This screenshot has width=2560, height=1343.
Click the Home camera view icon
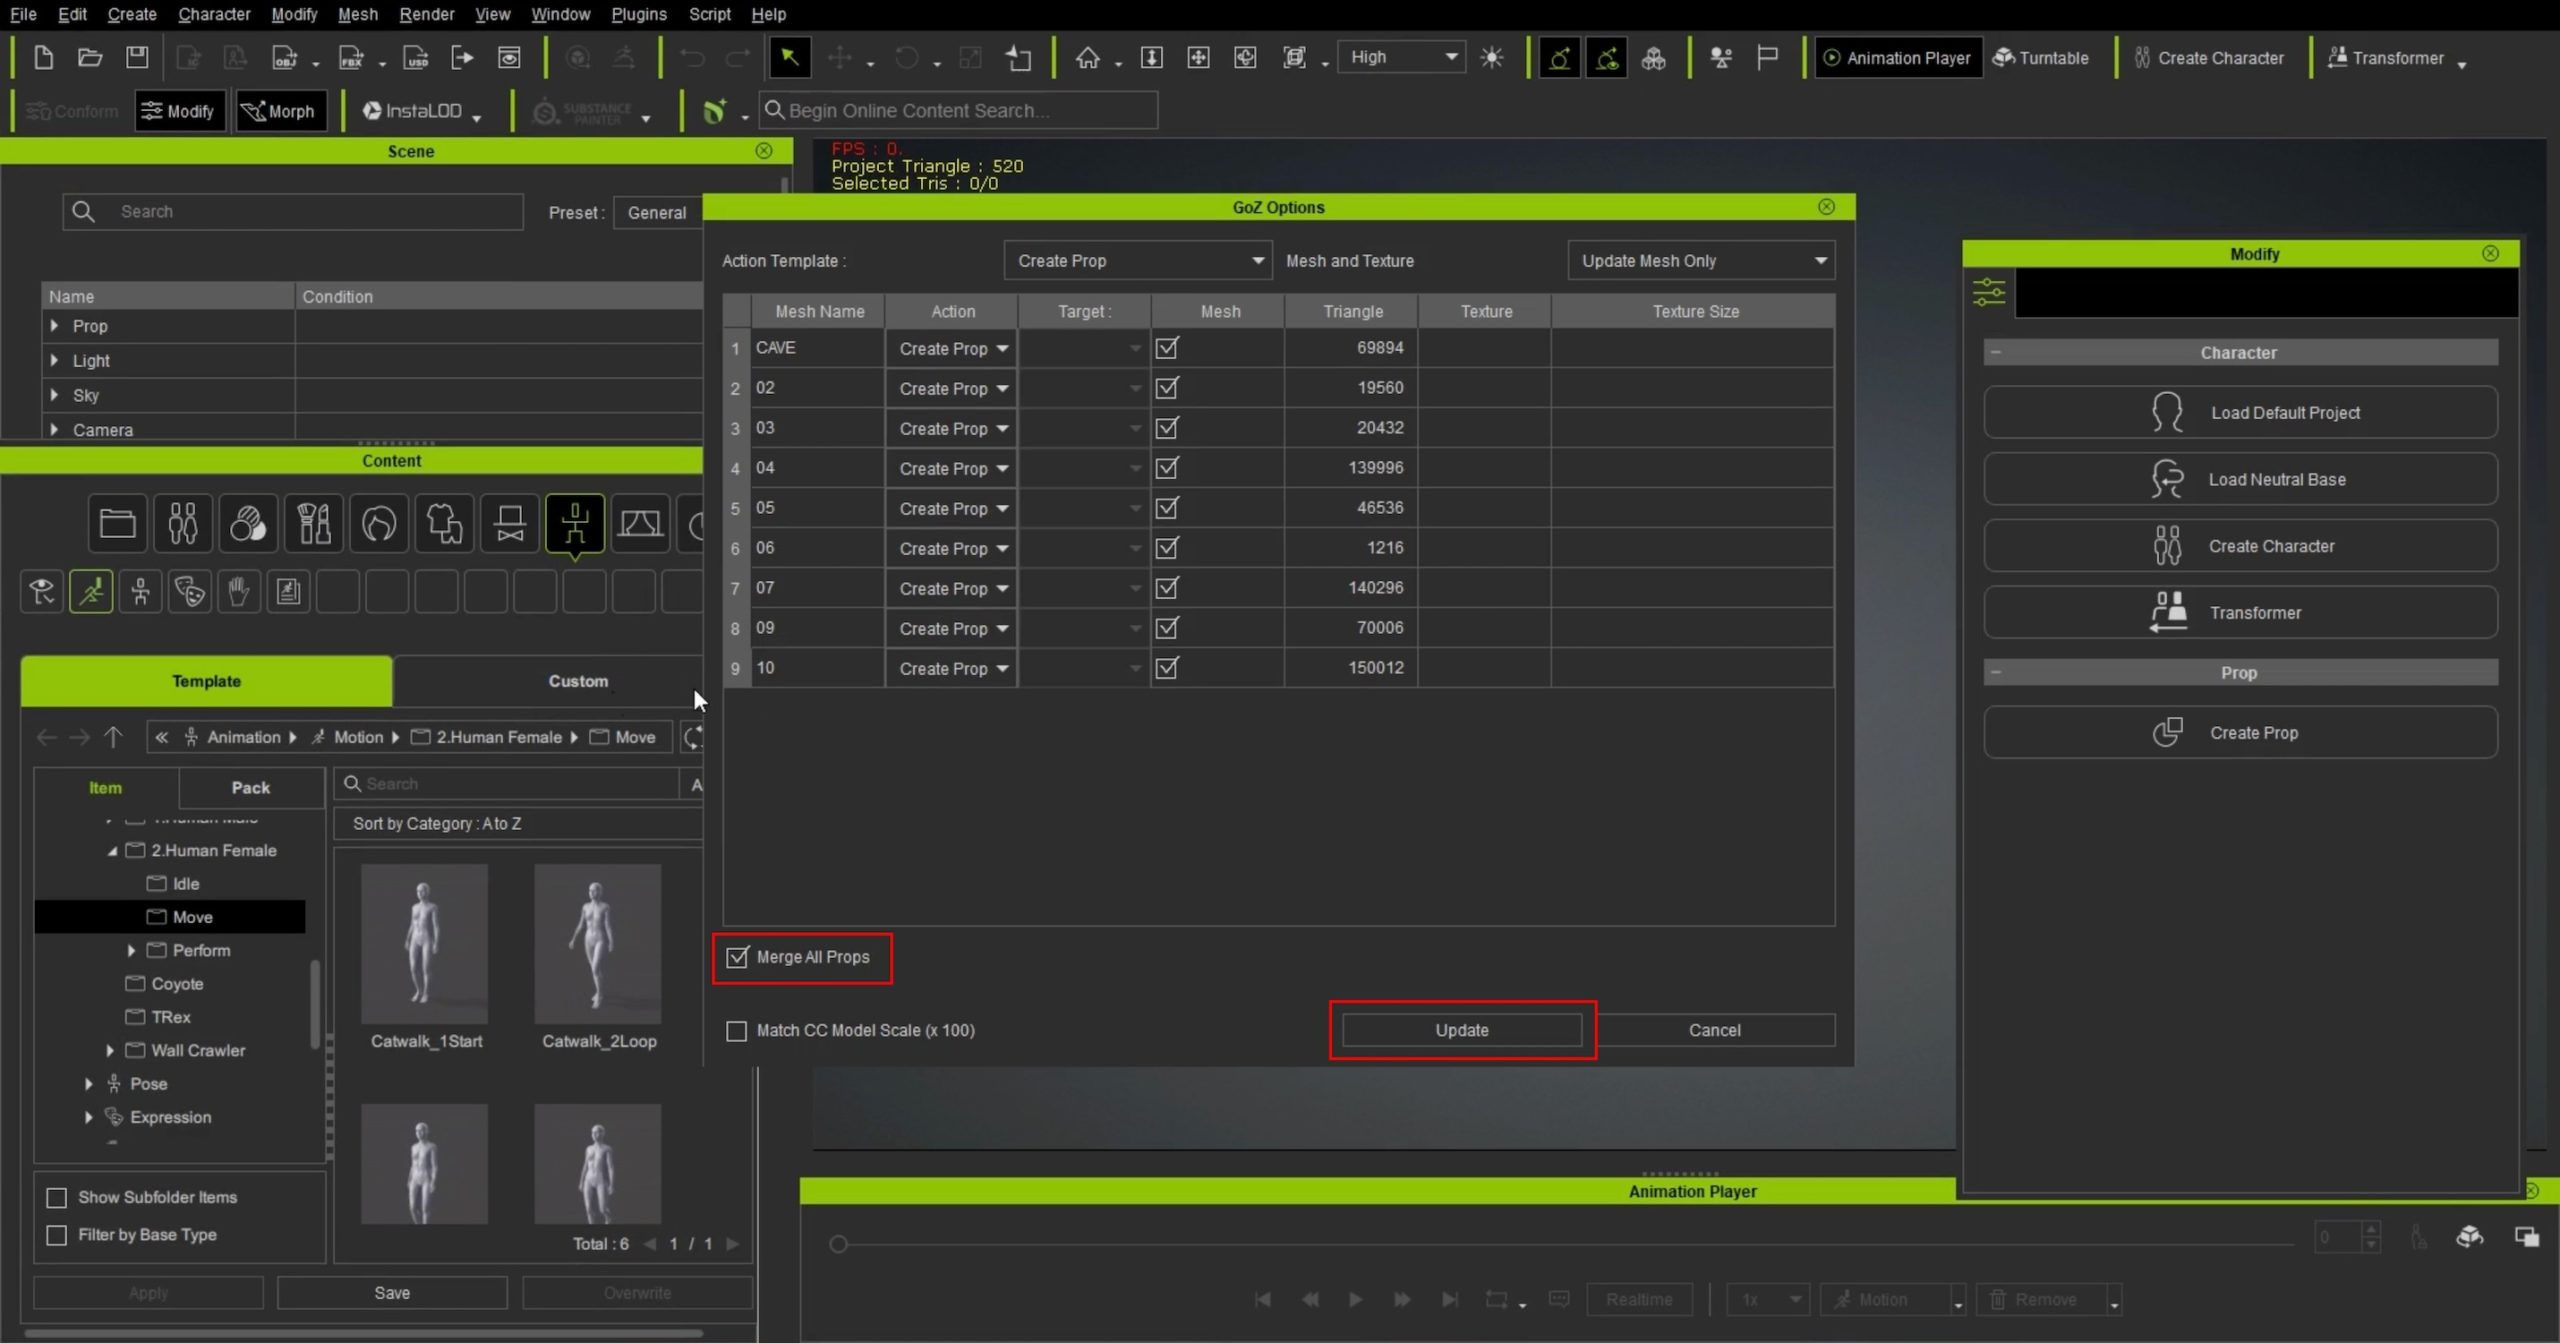pyautogui.click(x=1087, y=57)
